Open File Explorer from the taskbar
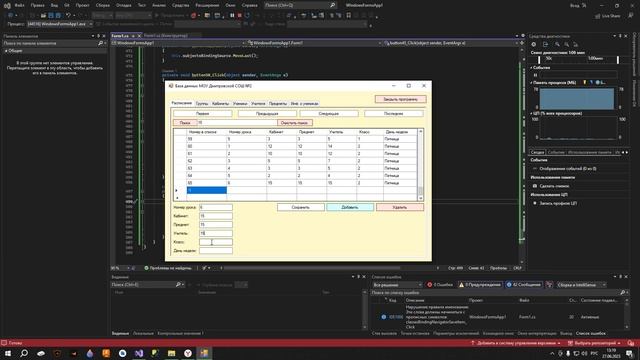The height and width of the screenshot is (360, 640). click(171, 353)
